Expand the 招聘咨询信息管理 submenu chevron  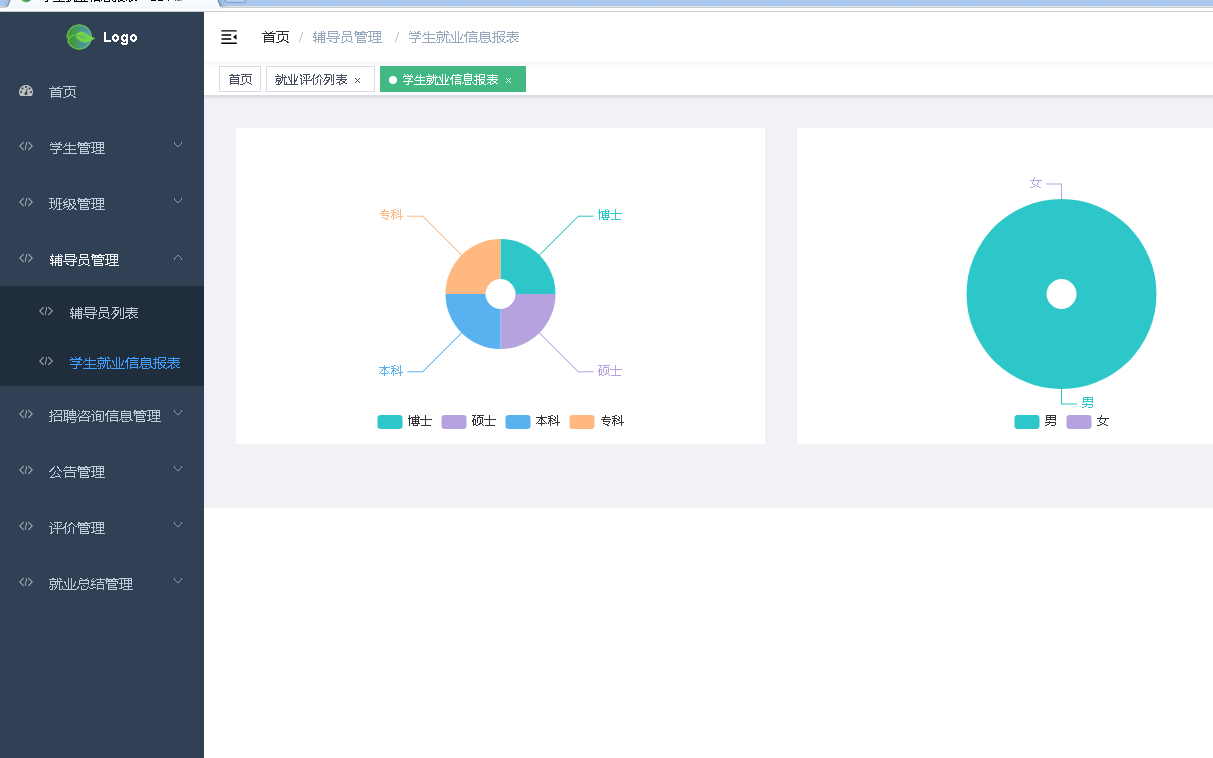tap(178, 412)
